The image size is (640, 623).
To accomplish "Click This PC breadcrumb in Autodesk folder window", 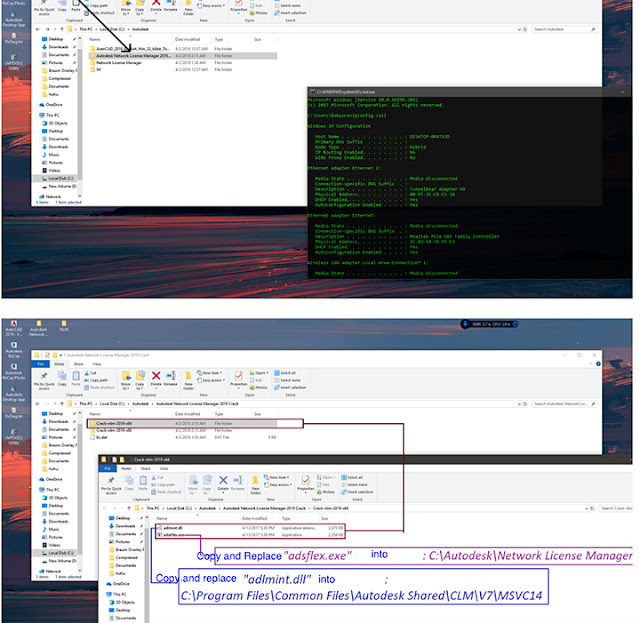I will click(x=85, y=29).
